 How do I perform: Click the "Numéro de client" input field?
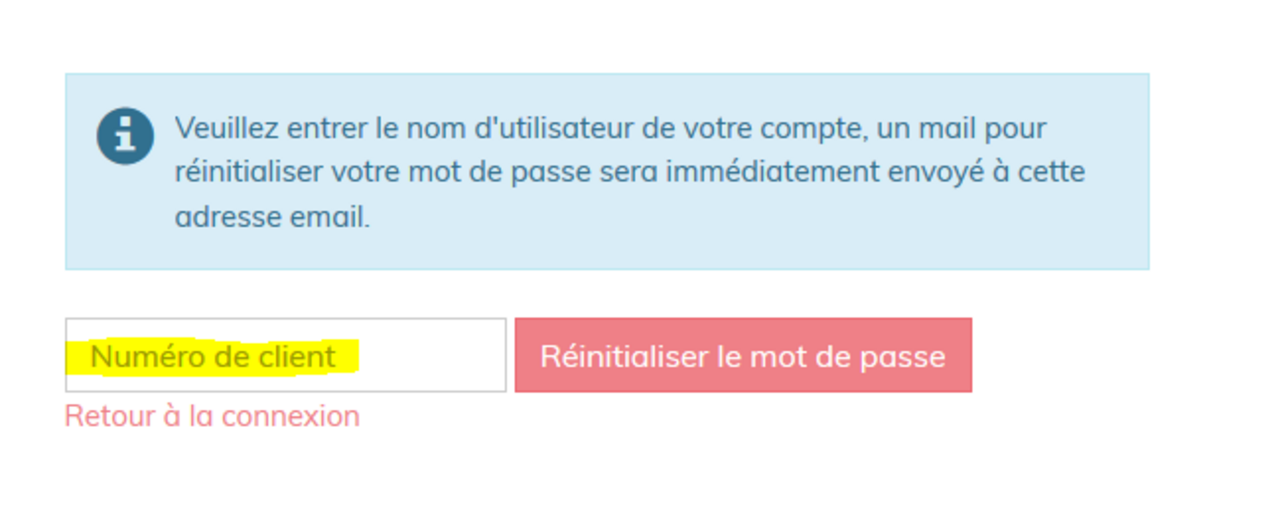coord(285,355)
